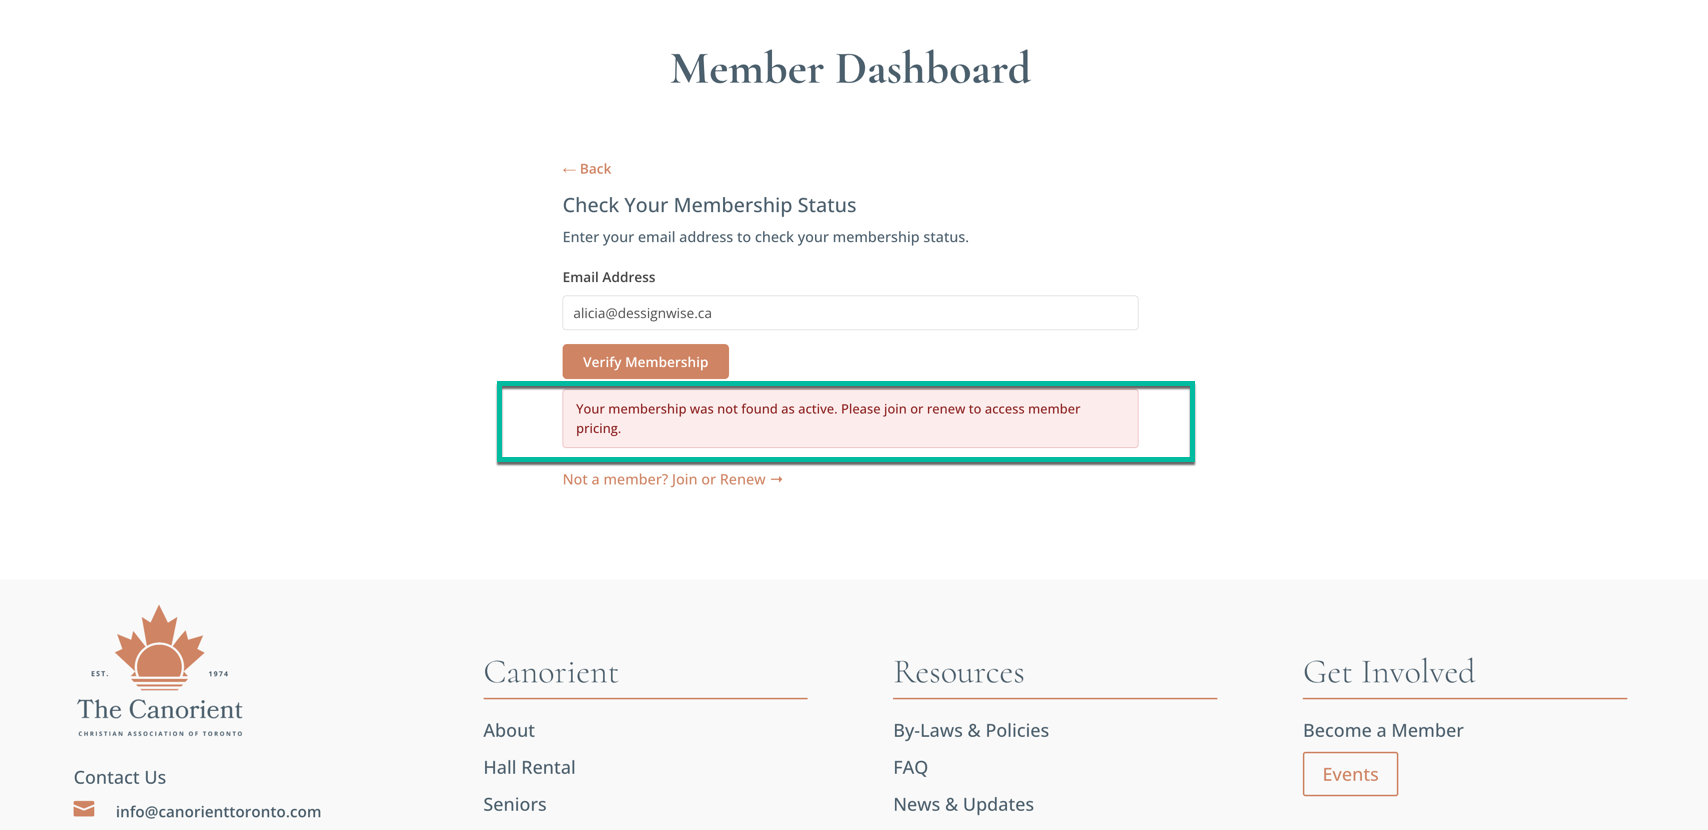Open the Join or Renew link
Viewport: 1708px width, 830px height.
(672, 479)
